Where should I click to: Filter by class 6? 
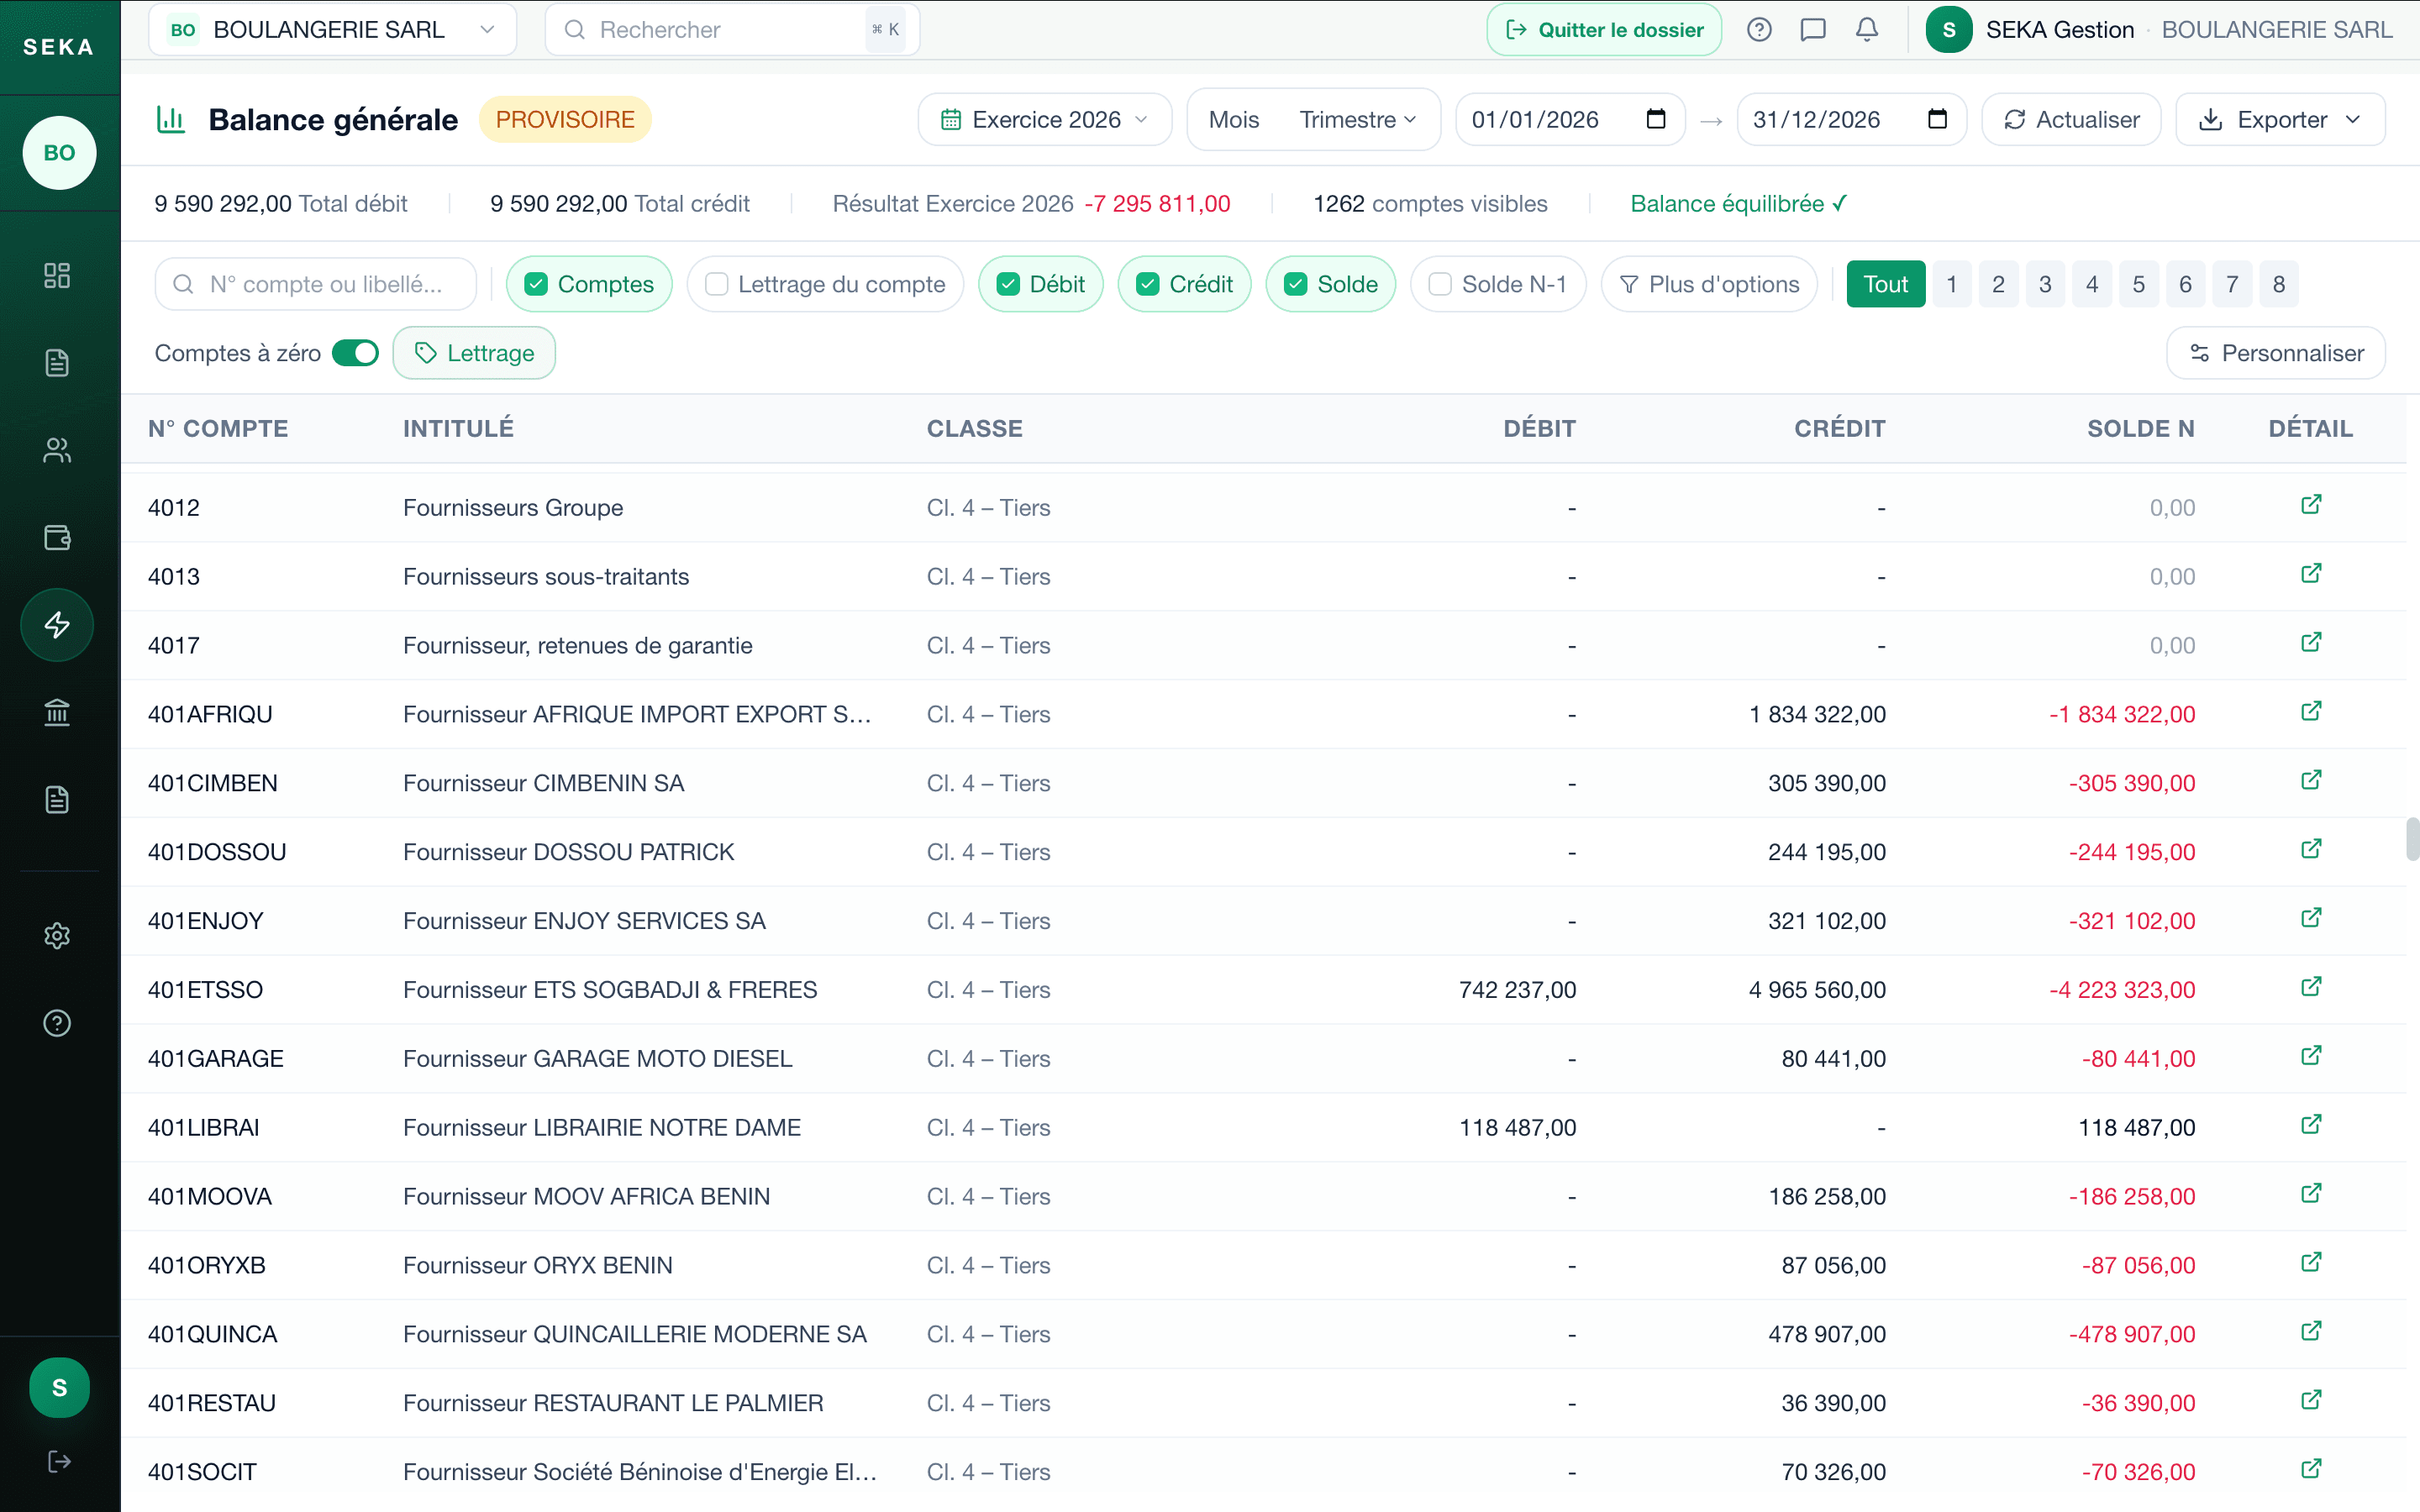2185,285
